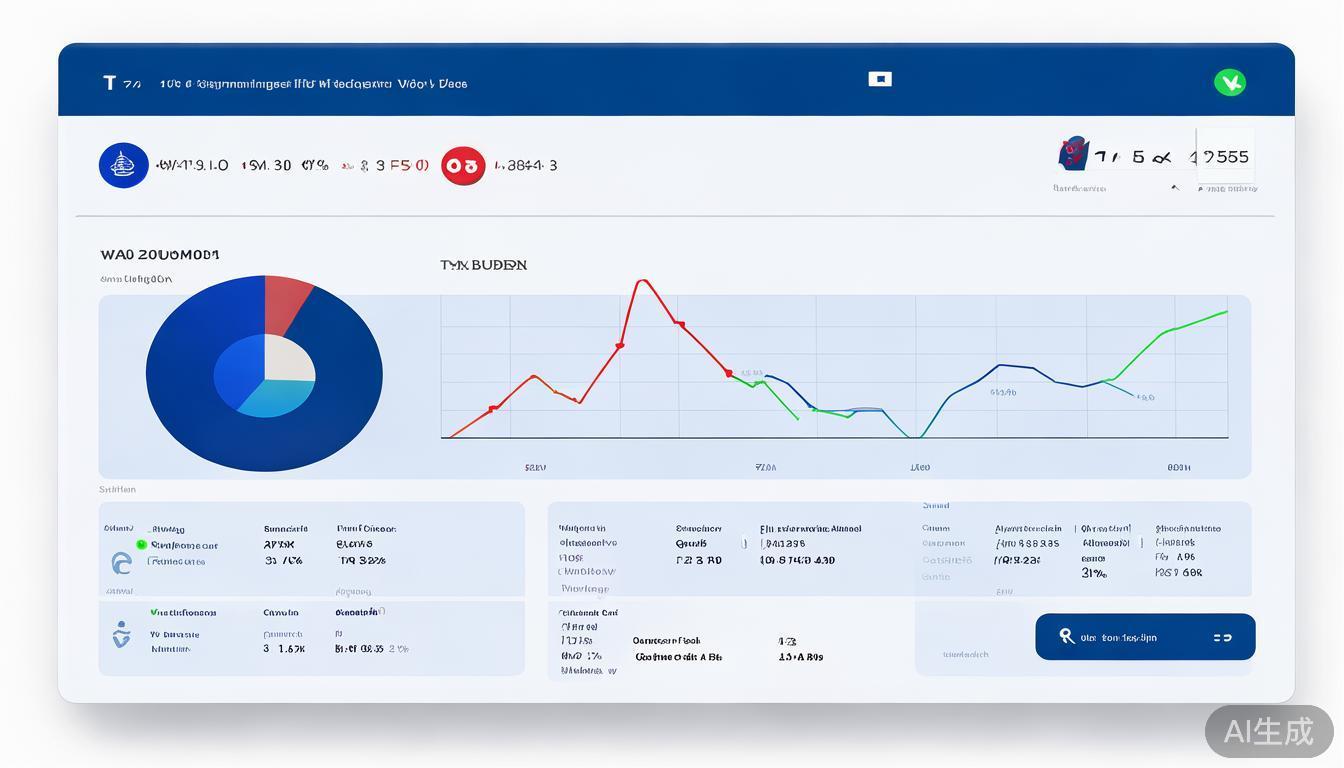Image resolution: width=1344 pixels, height=768 pixels.
Task: Click the person figure icon in second row
Action: pyautogui.click(x=121, y=635)
